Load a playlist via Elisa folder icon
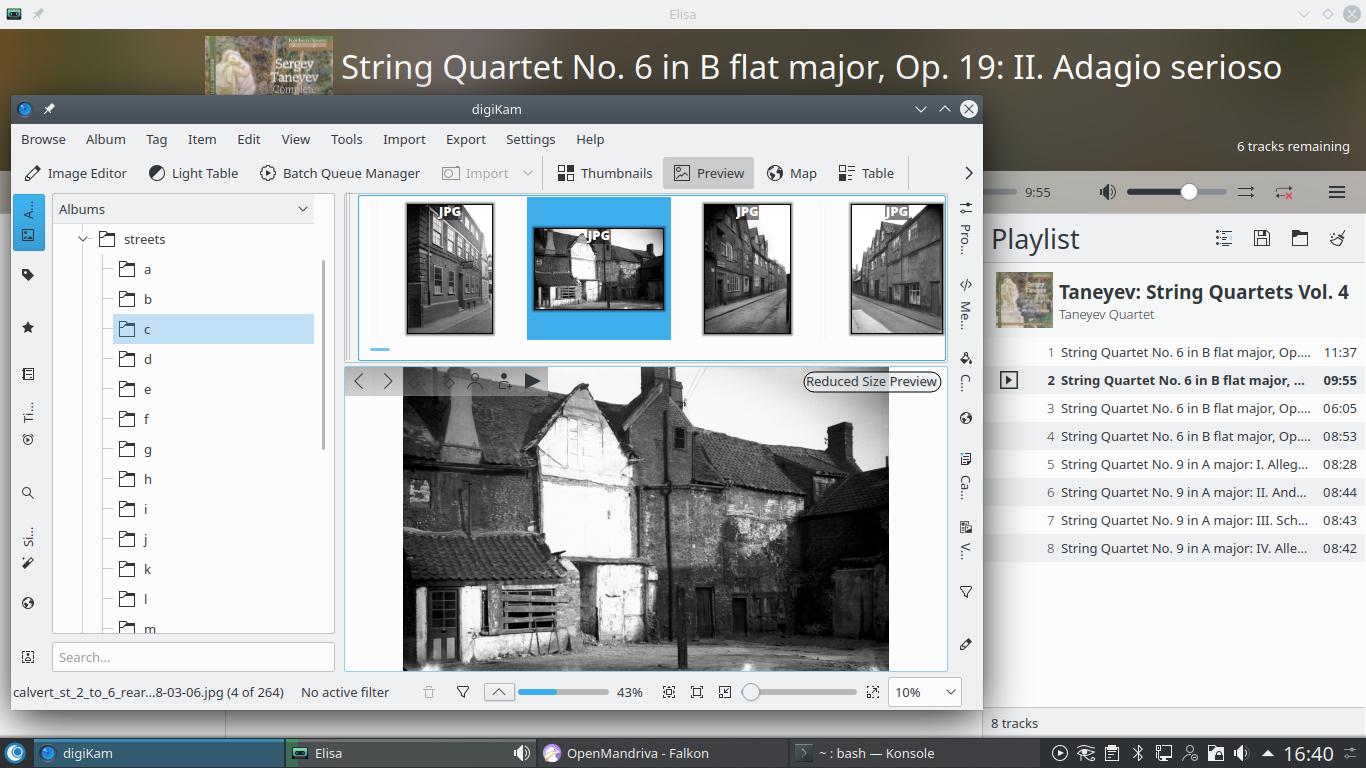 click(x=1300, y=238)
